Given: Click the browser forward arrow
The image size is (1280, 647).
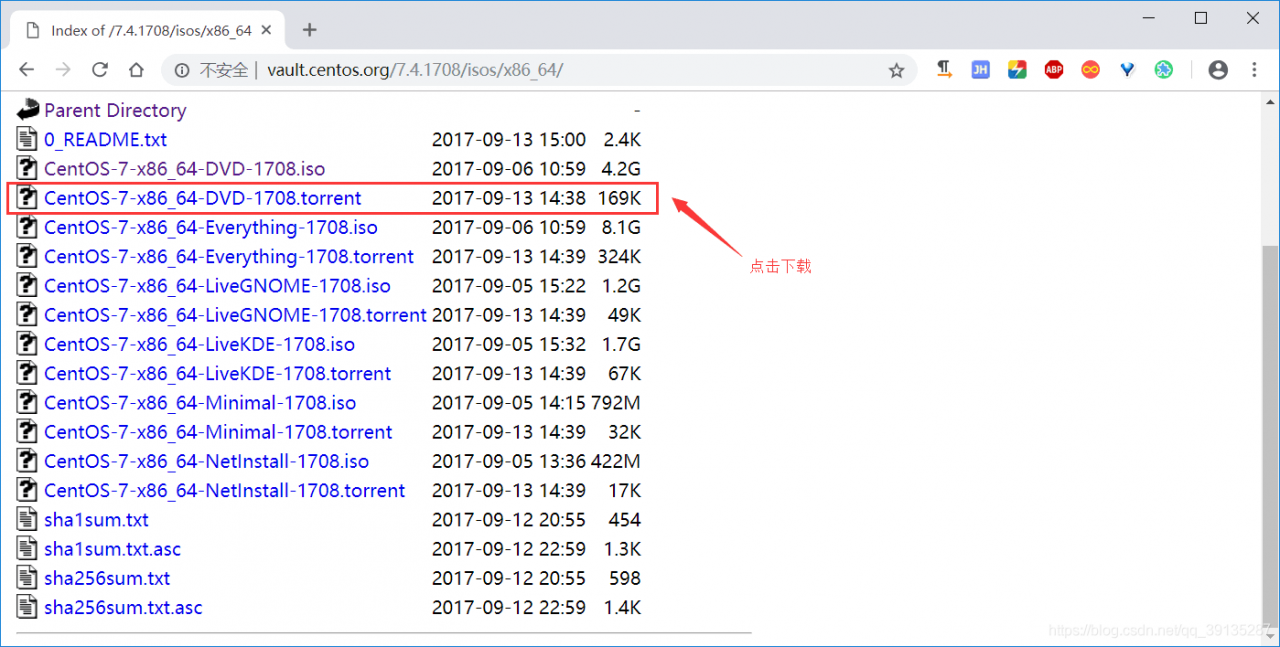Looking at the screenshot, I should click(x=63, y=70).
